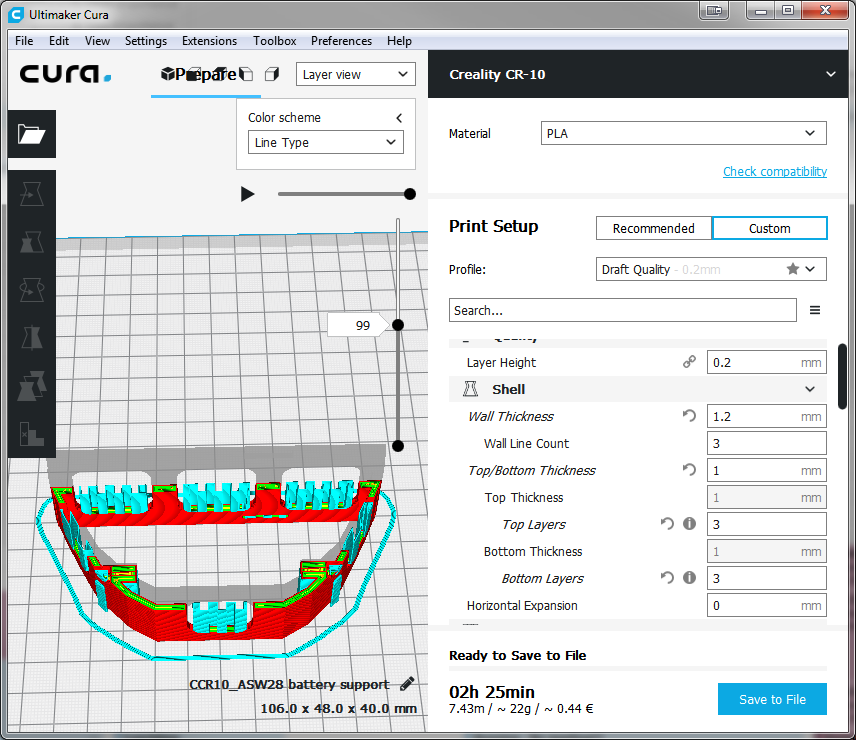
Task: Click the link icon next to Layer Height
Action: [x=689, y=362]
